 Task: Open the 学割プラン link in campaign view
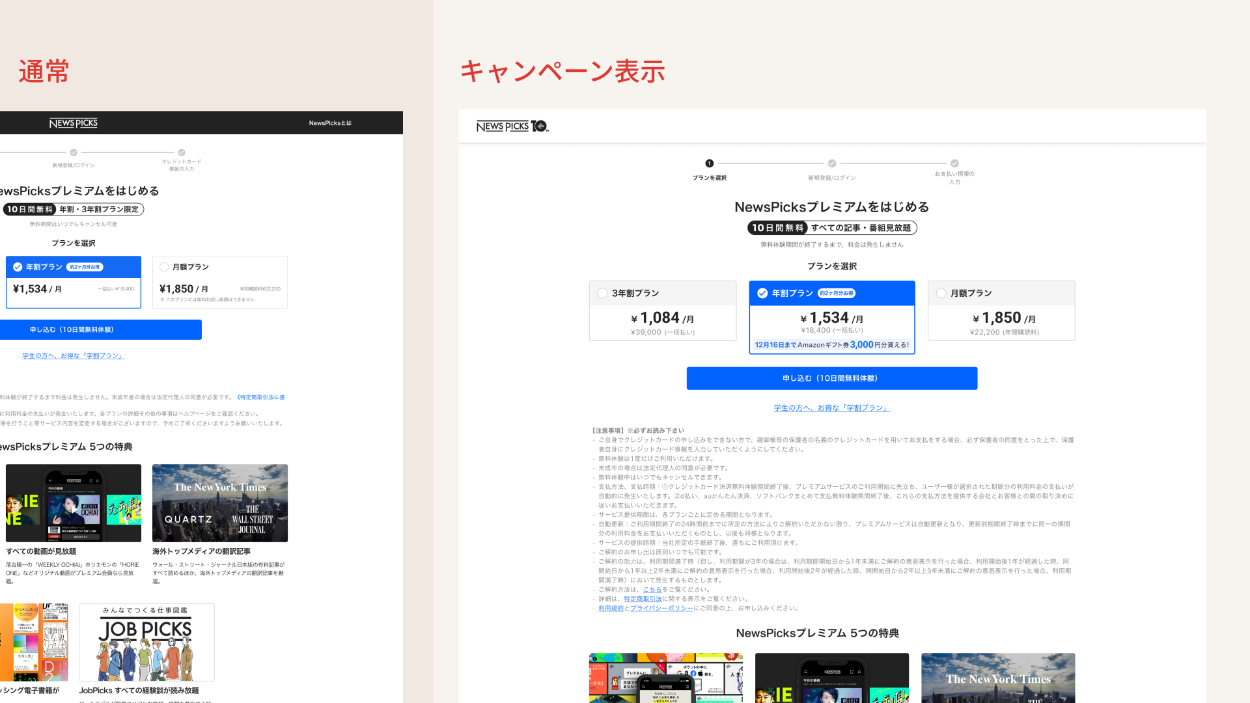(831, 408)
